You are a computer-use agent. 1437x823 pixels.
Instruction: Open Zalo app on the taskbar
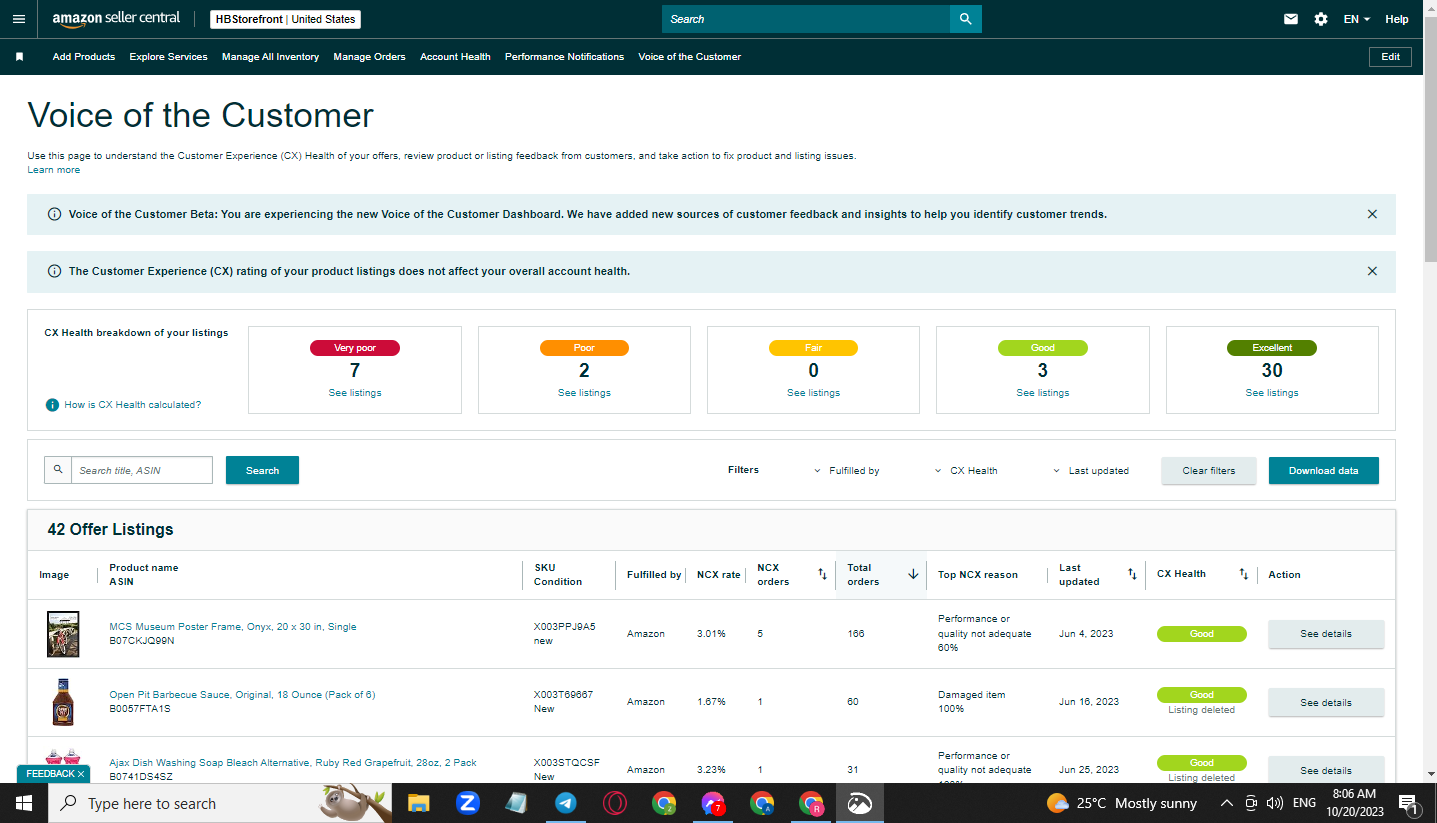pyautogui.click(x=468, y=803)
